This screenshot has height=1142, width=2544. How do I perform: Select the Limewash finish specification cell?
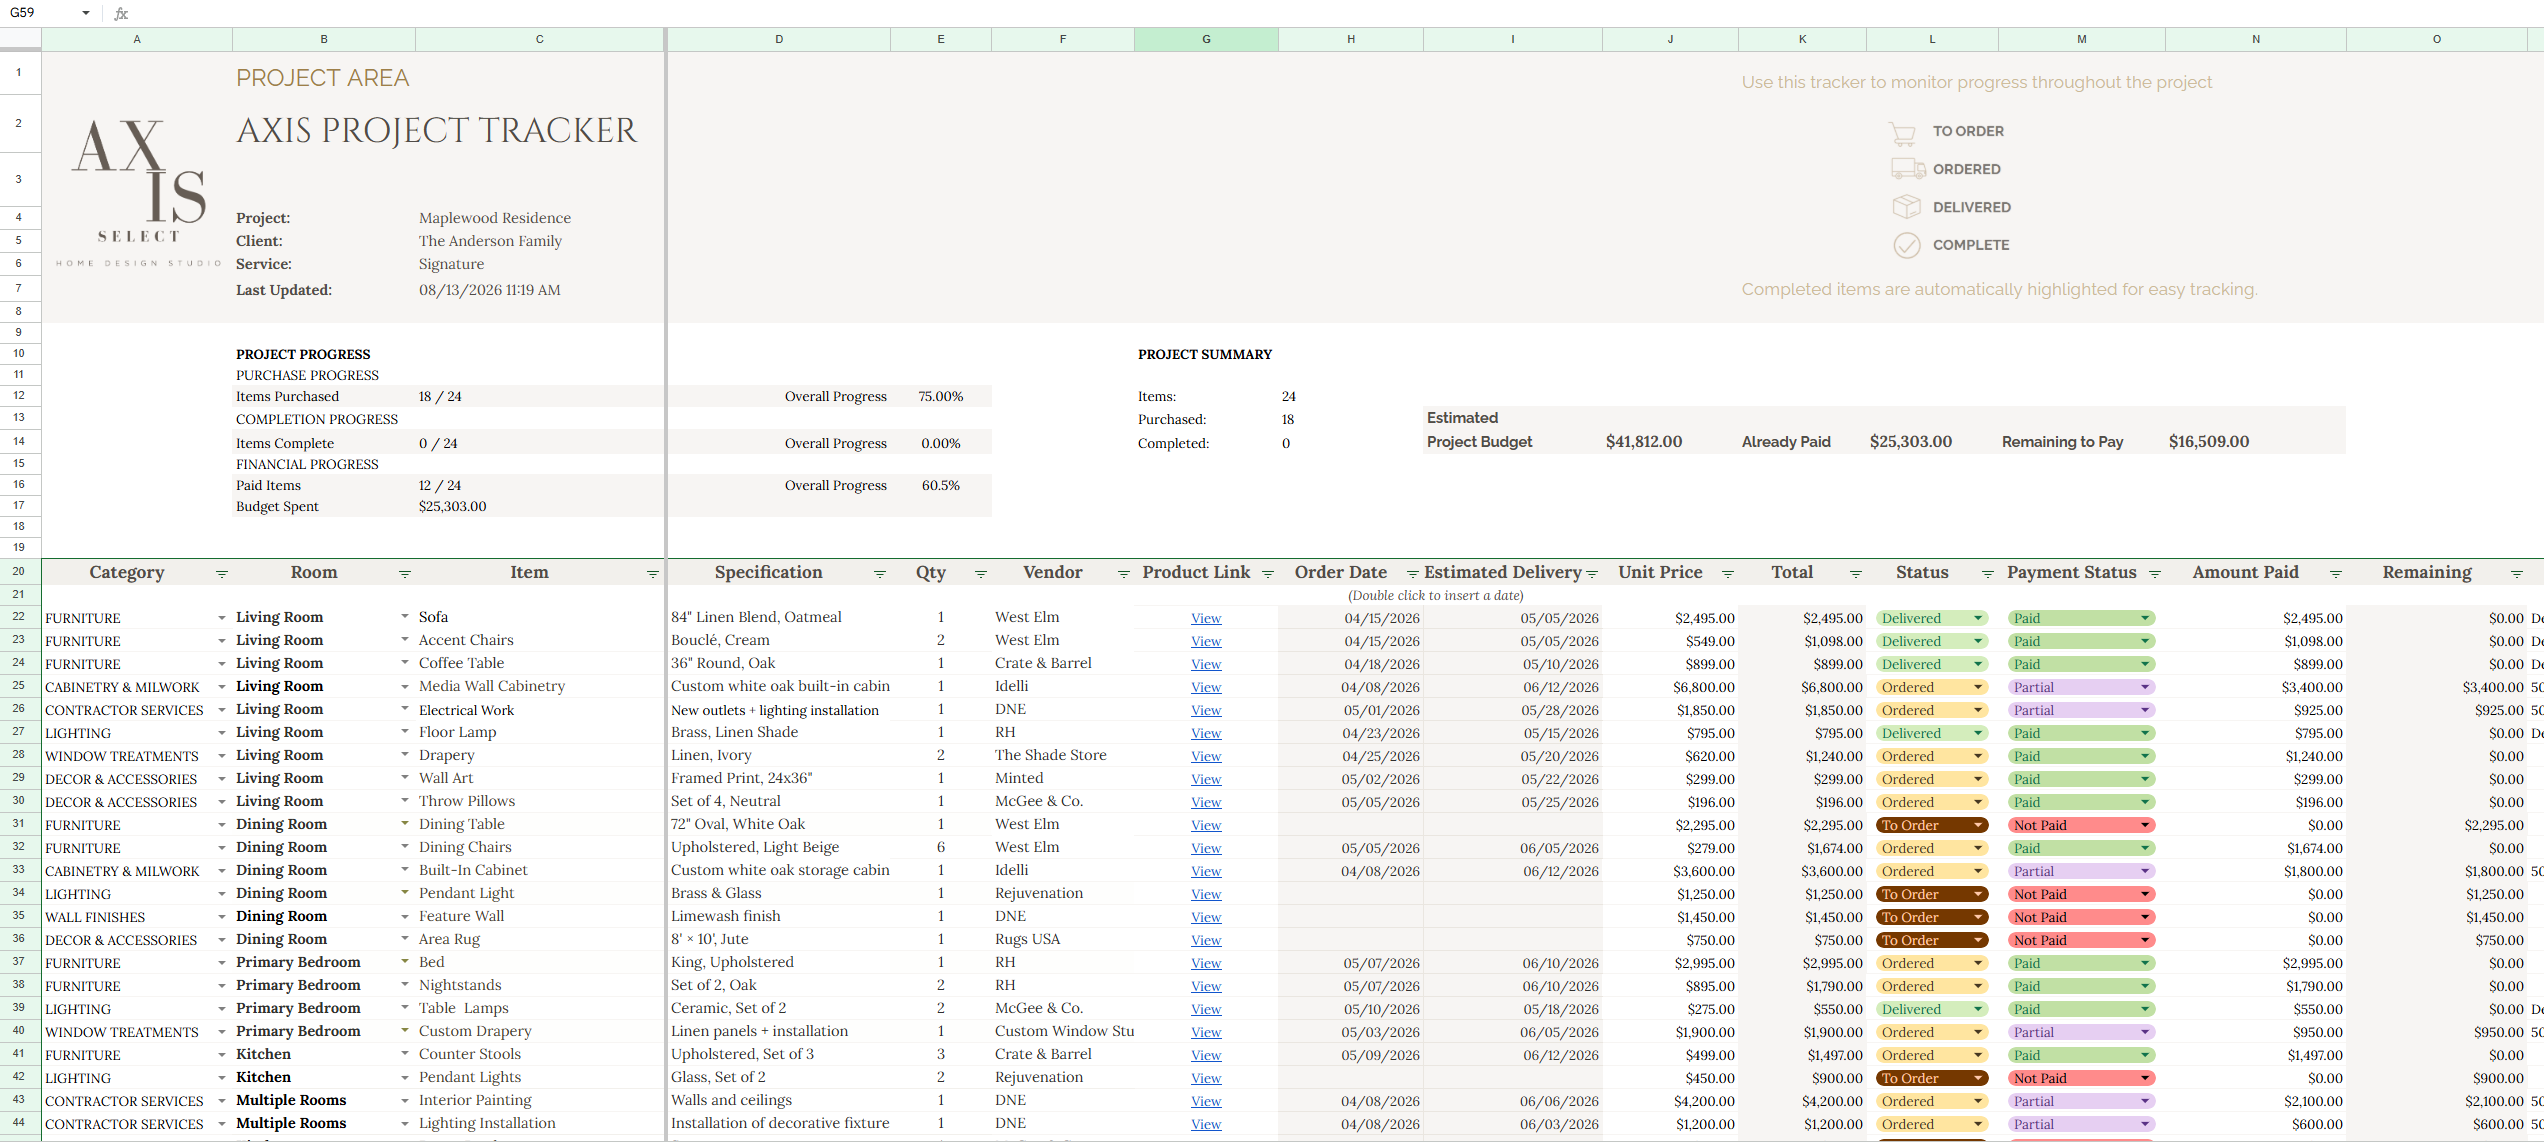[779, 916]
